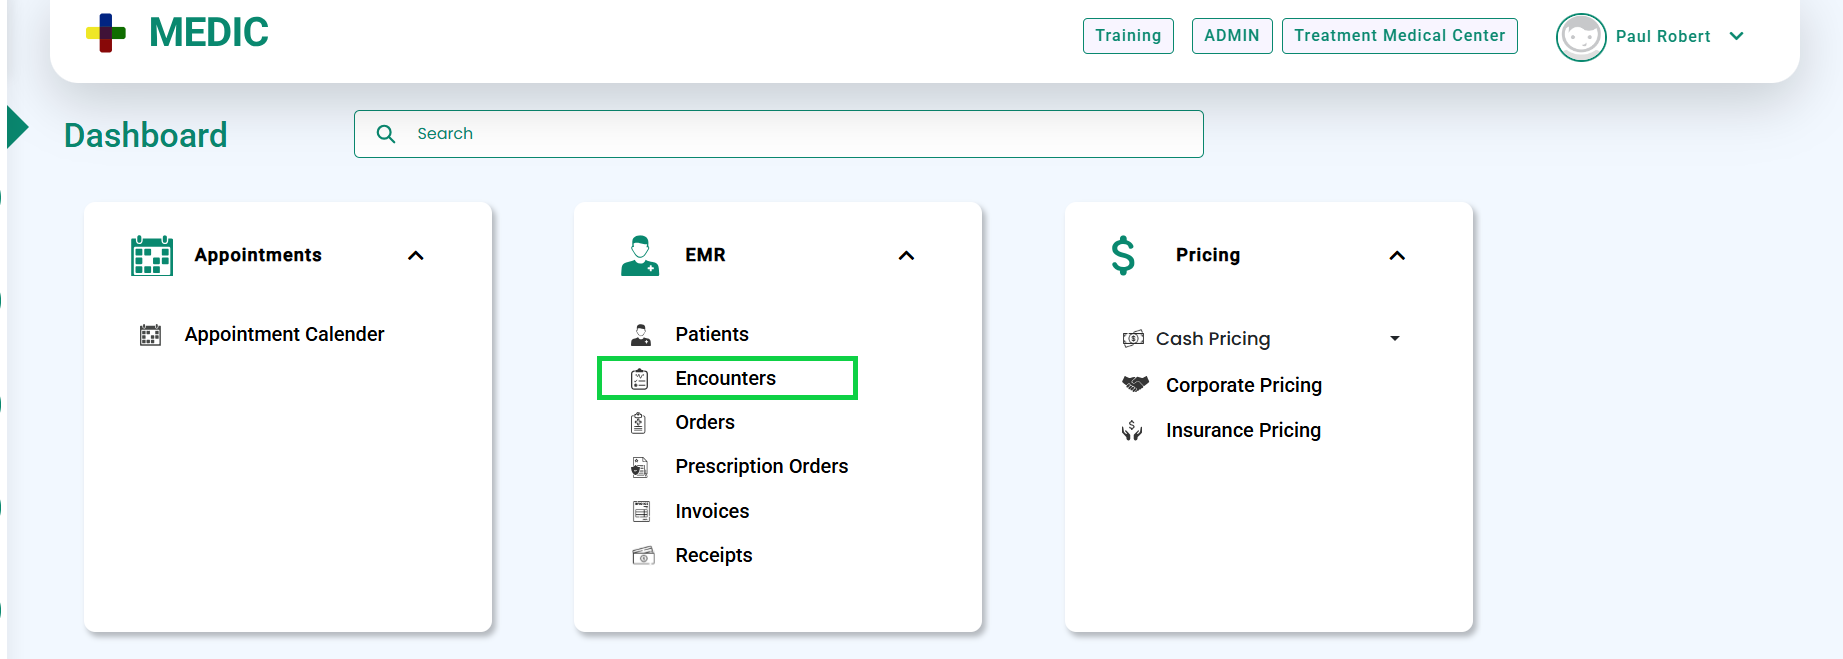
Task: Click the ADMIN button
Action: coord(1231,36)
